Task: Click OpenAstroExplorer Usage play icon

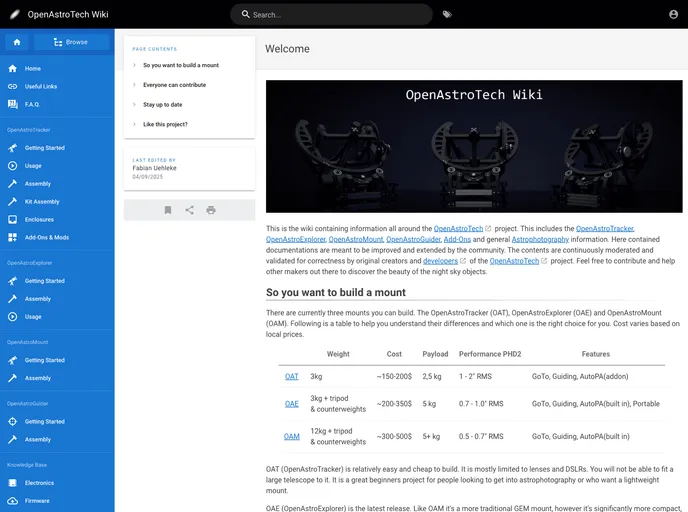Action: [12, 317]
